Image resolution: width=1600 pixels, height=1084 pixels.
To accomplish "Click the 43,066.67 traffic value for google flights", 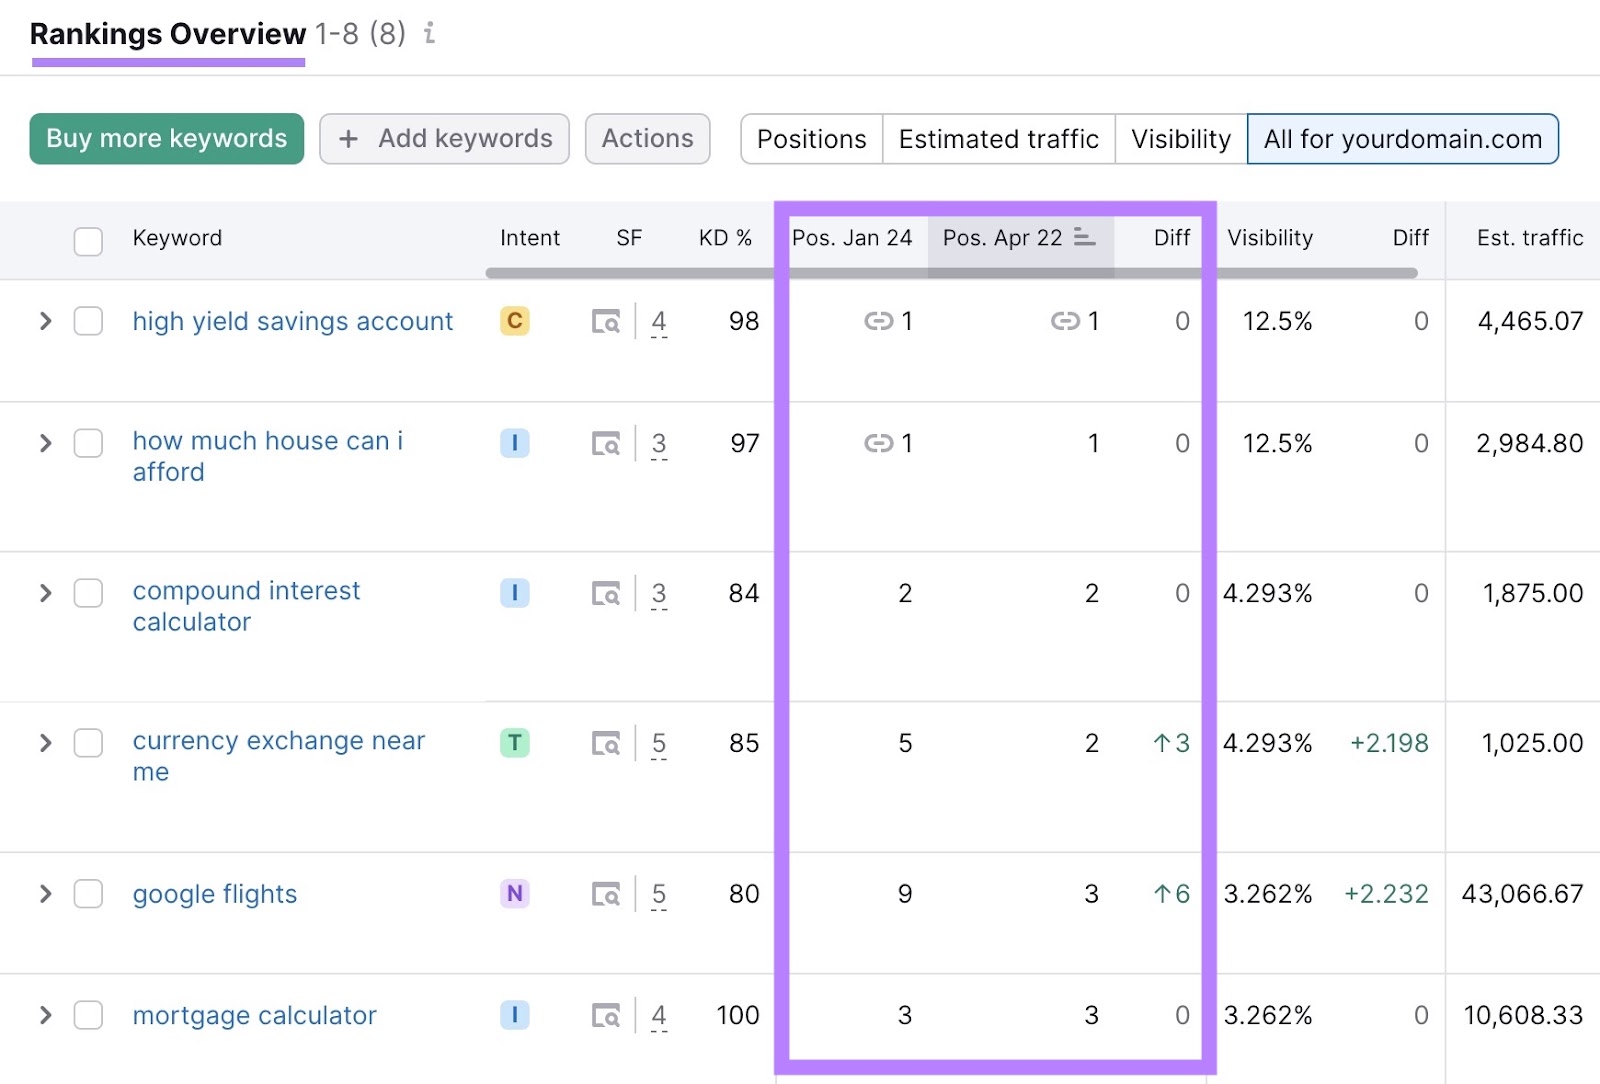I will (1522, 894).
